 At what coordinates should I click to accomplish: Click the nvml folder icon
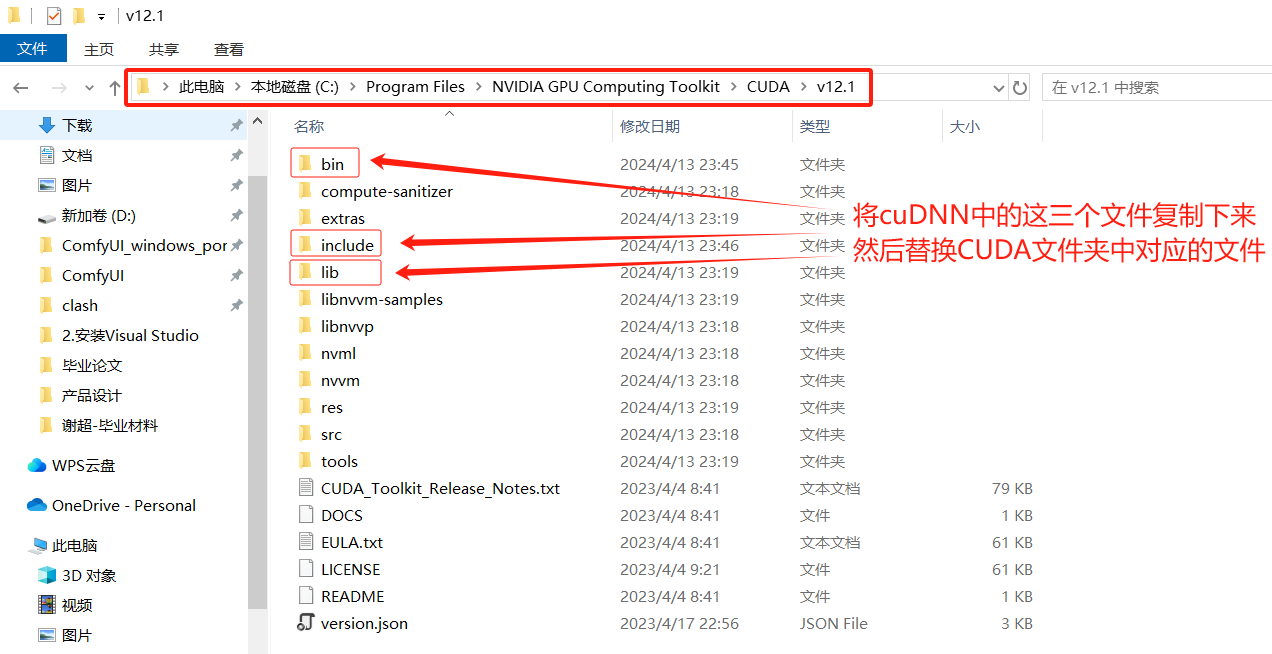305,353
